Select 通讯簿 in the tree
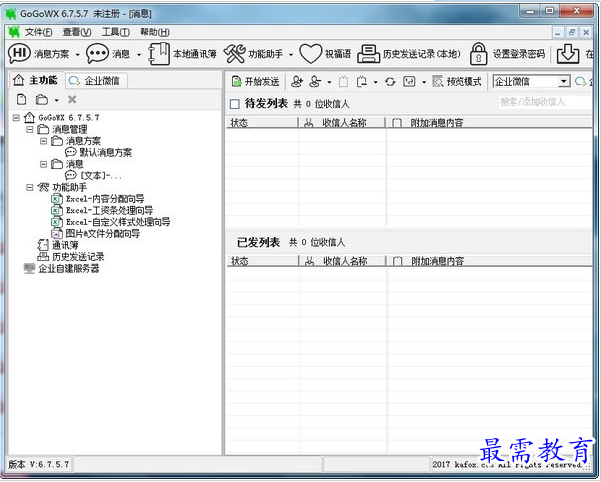This screenshot has height=482, width=601. (65, 245)
